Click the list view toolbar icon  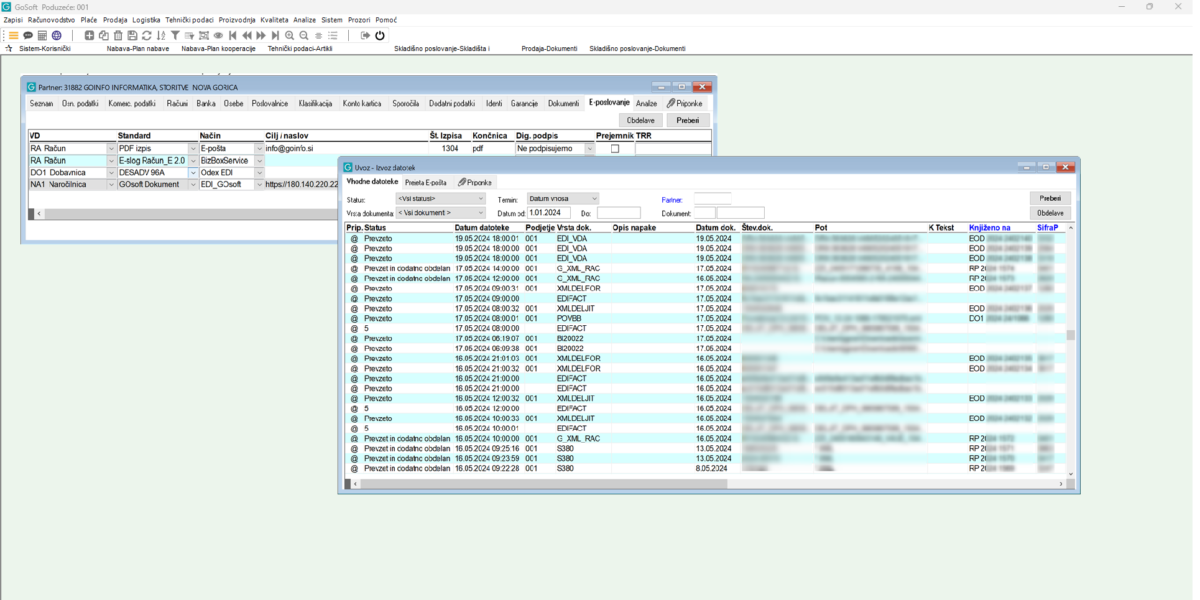tap(333, 35)
